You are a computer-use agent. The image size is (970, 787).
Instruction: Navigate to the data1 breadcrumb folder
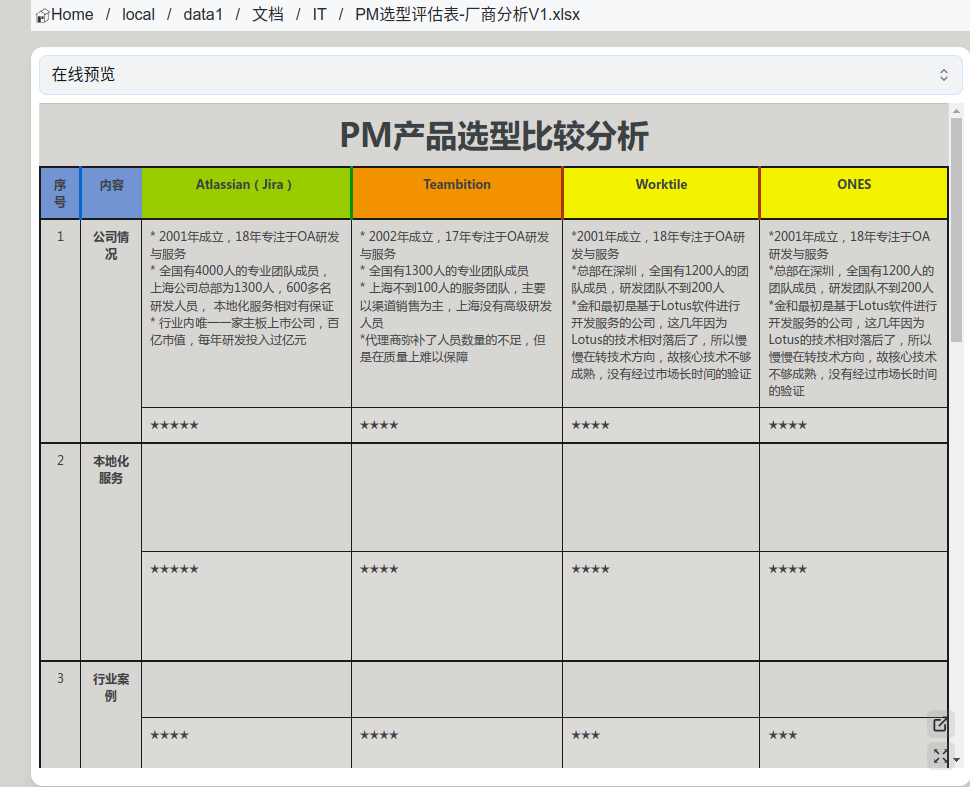point(203,15)
